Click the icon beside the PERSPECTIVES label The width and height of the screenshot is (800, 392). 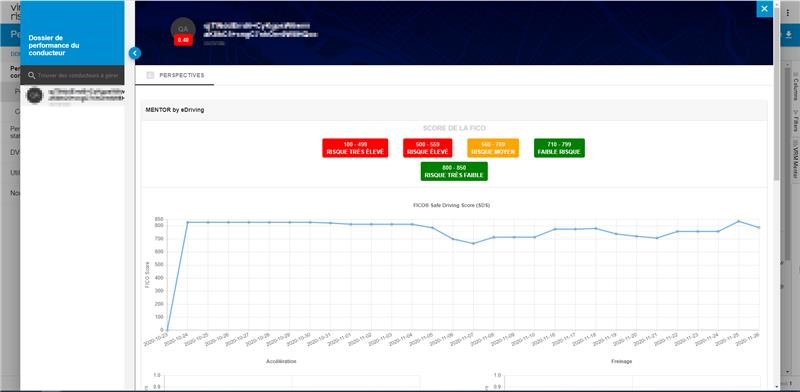(x=150, y=76)
